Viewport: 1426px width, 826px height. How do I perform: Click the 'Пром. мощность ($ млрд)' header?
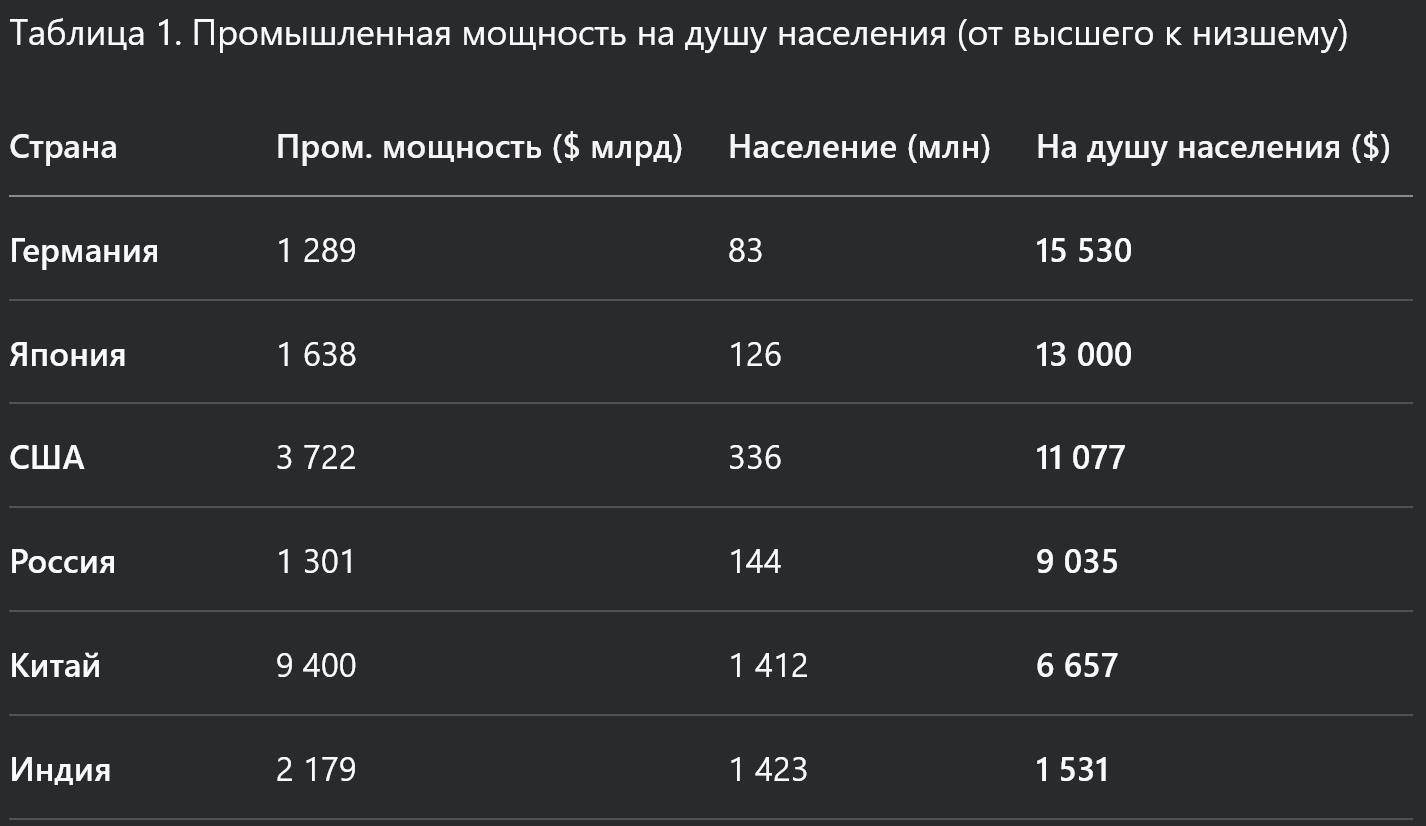point(479,147)
